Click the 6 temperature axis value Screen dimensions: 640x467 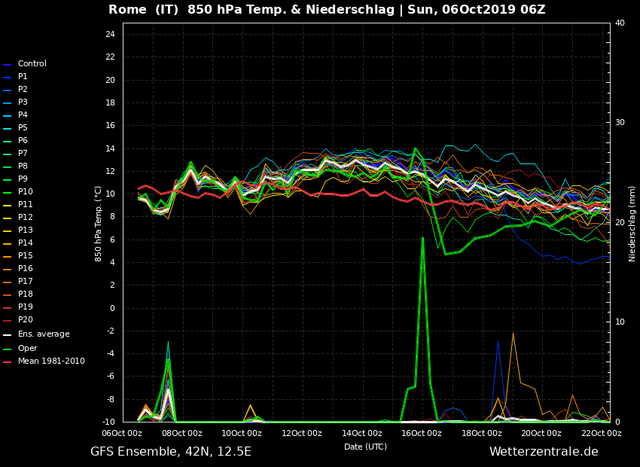[x=113, y=240]
